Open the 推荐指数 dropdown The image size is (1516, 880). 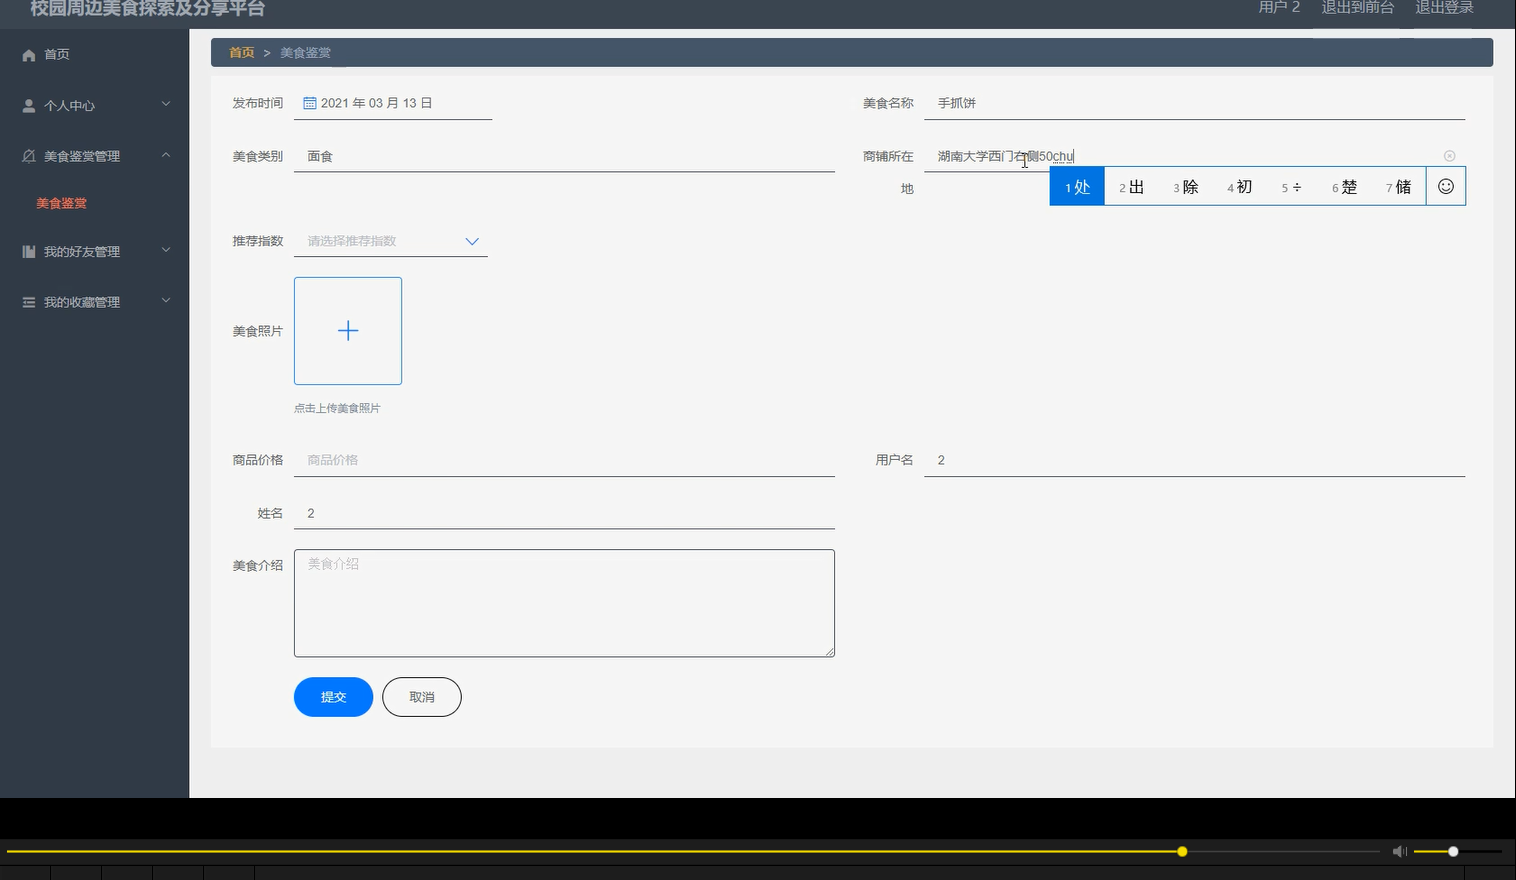391,241
